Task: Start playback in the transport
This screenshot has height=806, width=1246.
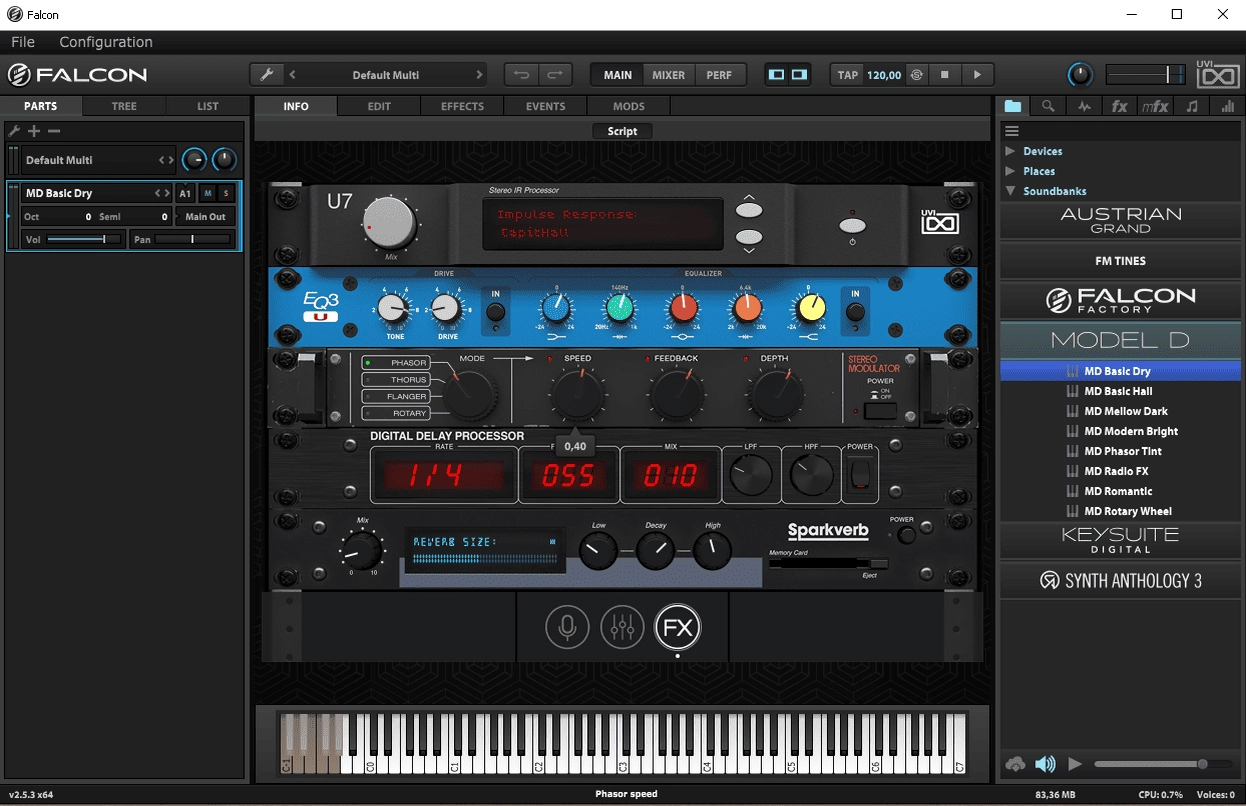Action: coord(978,75)
